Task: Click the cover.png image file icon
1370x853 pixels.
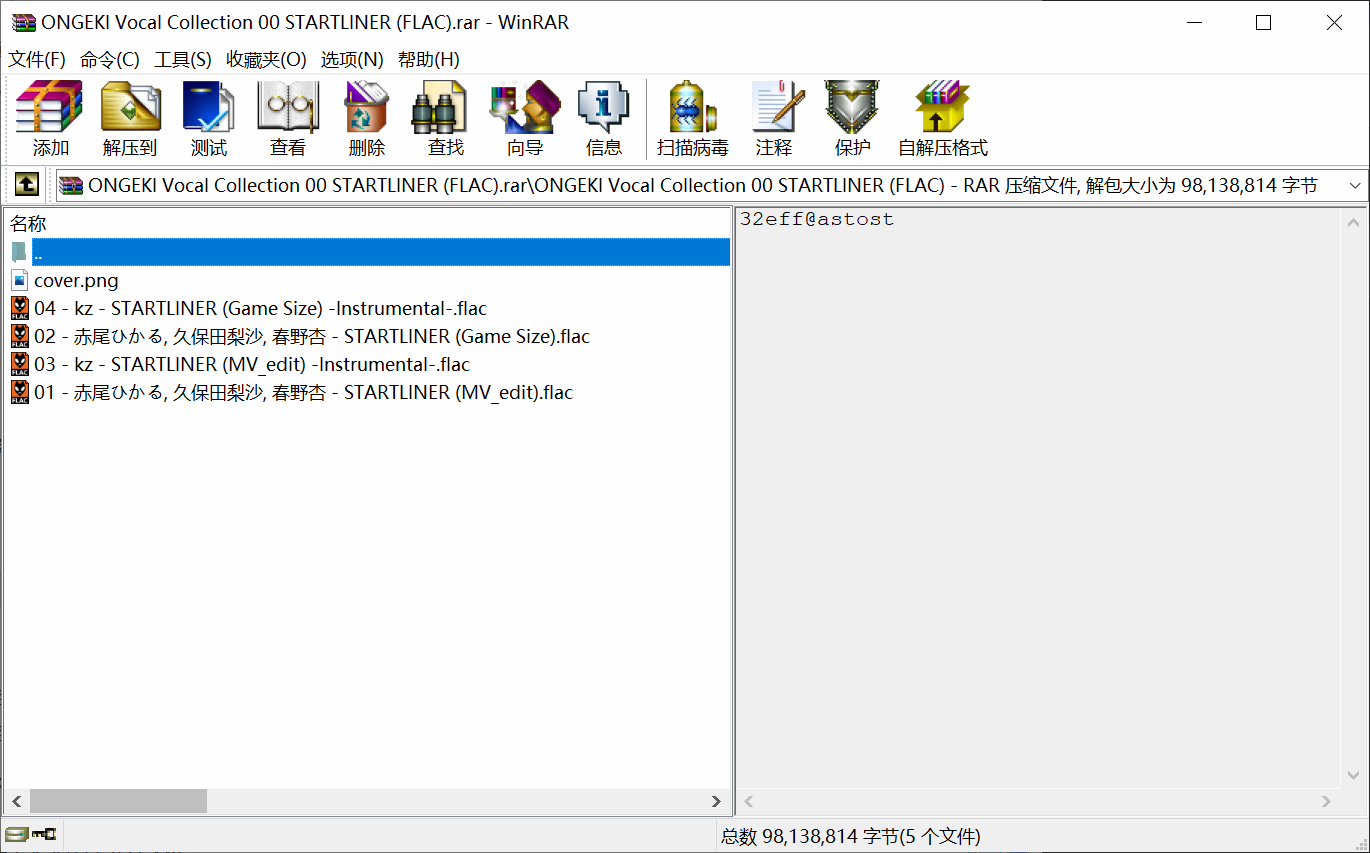Action: click(x=20, y=281)
